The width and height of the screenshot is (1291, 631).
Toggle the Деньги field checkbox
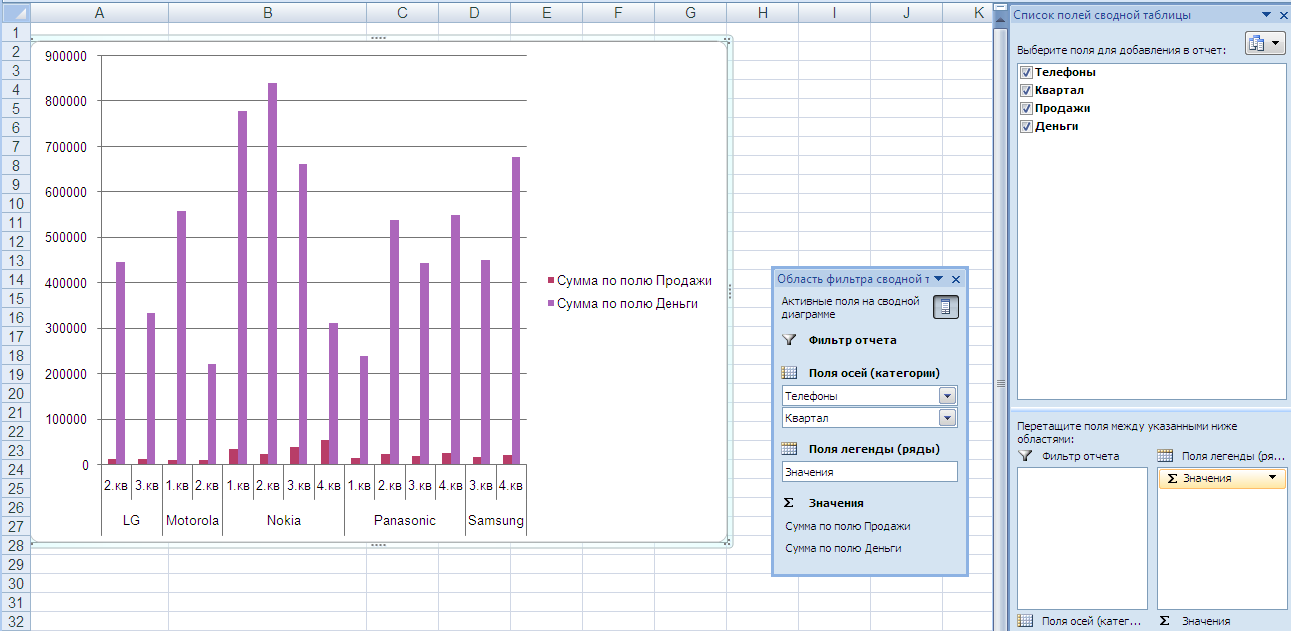click(1026, 127)
